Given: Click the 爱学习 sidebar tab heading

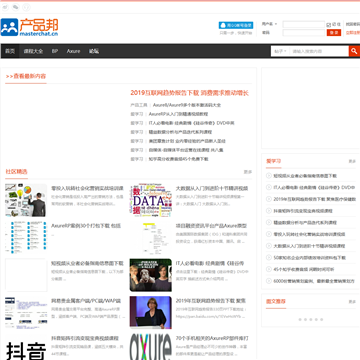Looking at the screenshot, I should click(274, 161).
